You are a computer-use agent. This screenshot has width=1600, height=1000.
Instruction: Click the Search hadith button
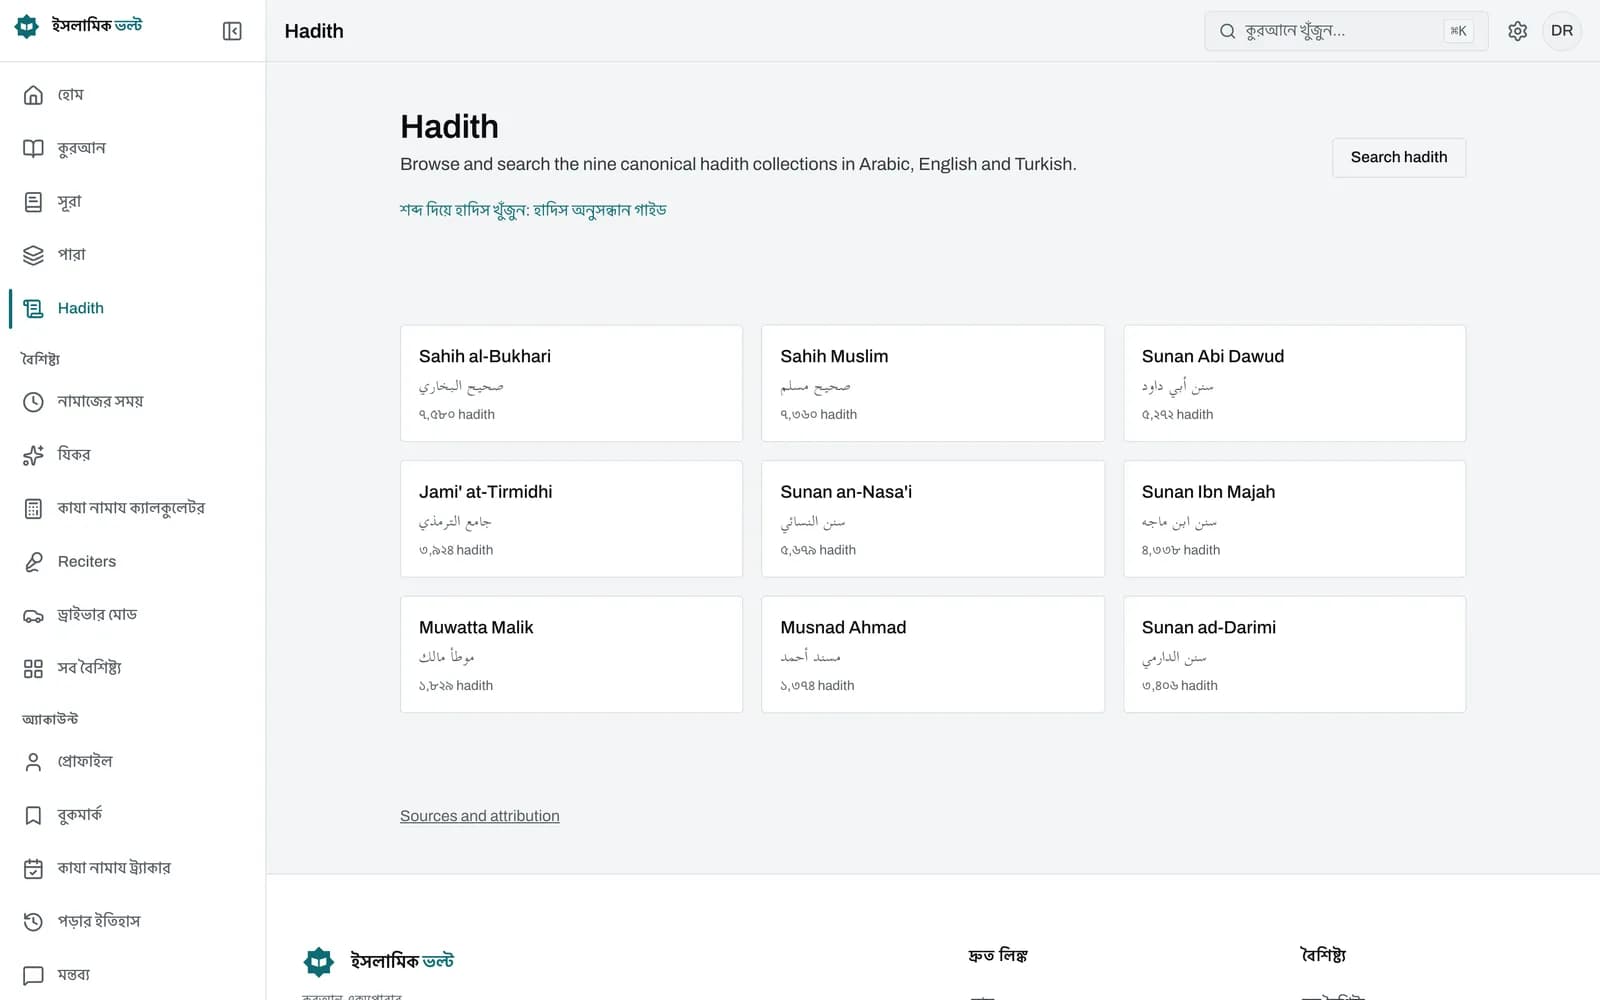[x=1398, y=157]
